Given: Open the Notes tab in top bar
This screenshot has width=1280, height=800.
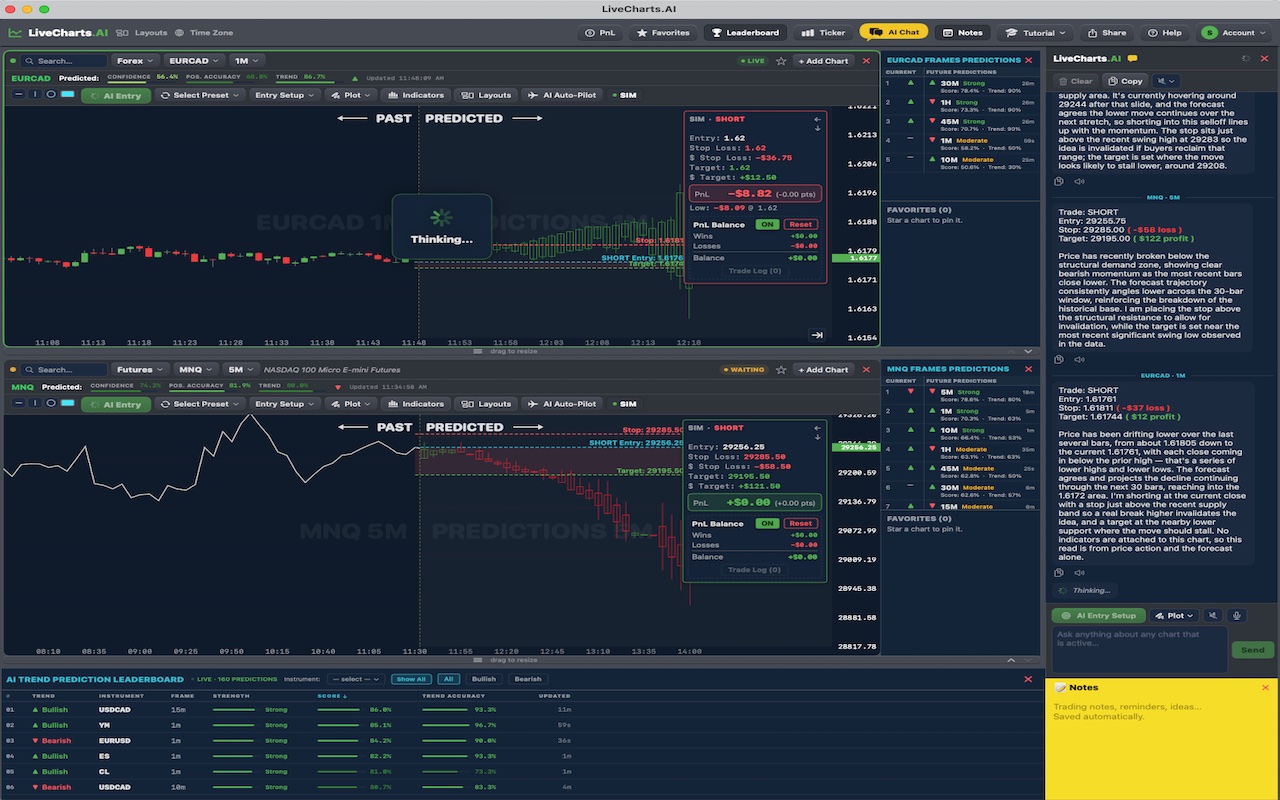Looking at the screenshot, I should point(962,33).
